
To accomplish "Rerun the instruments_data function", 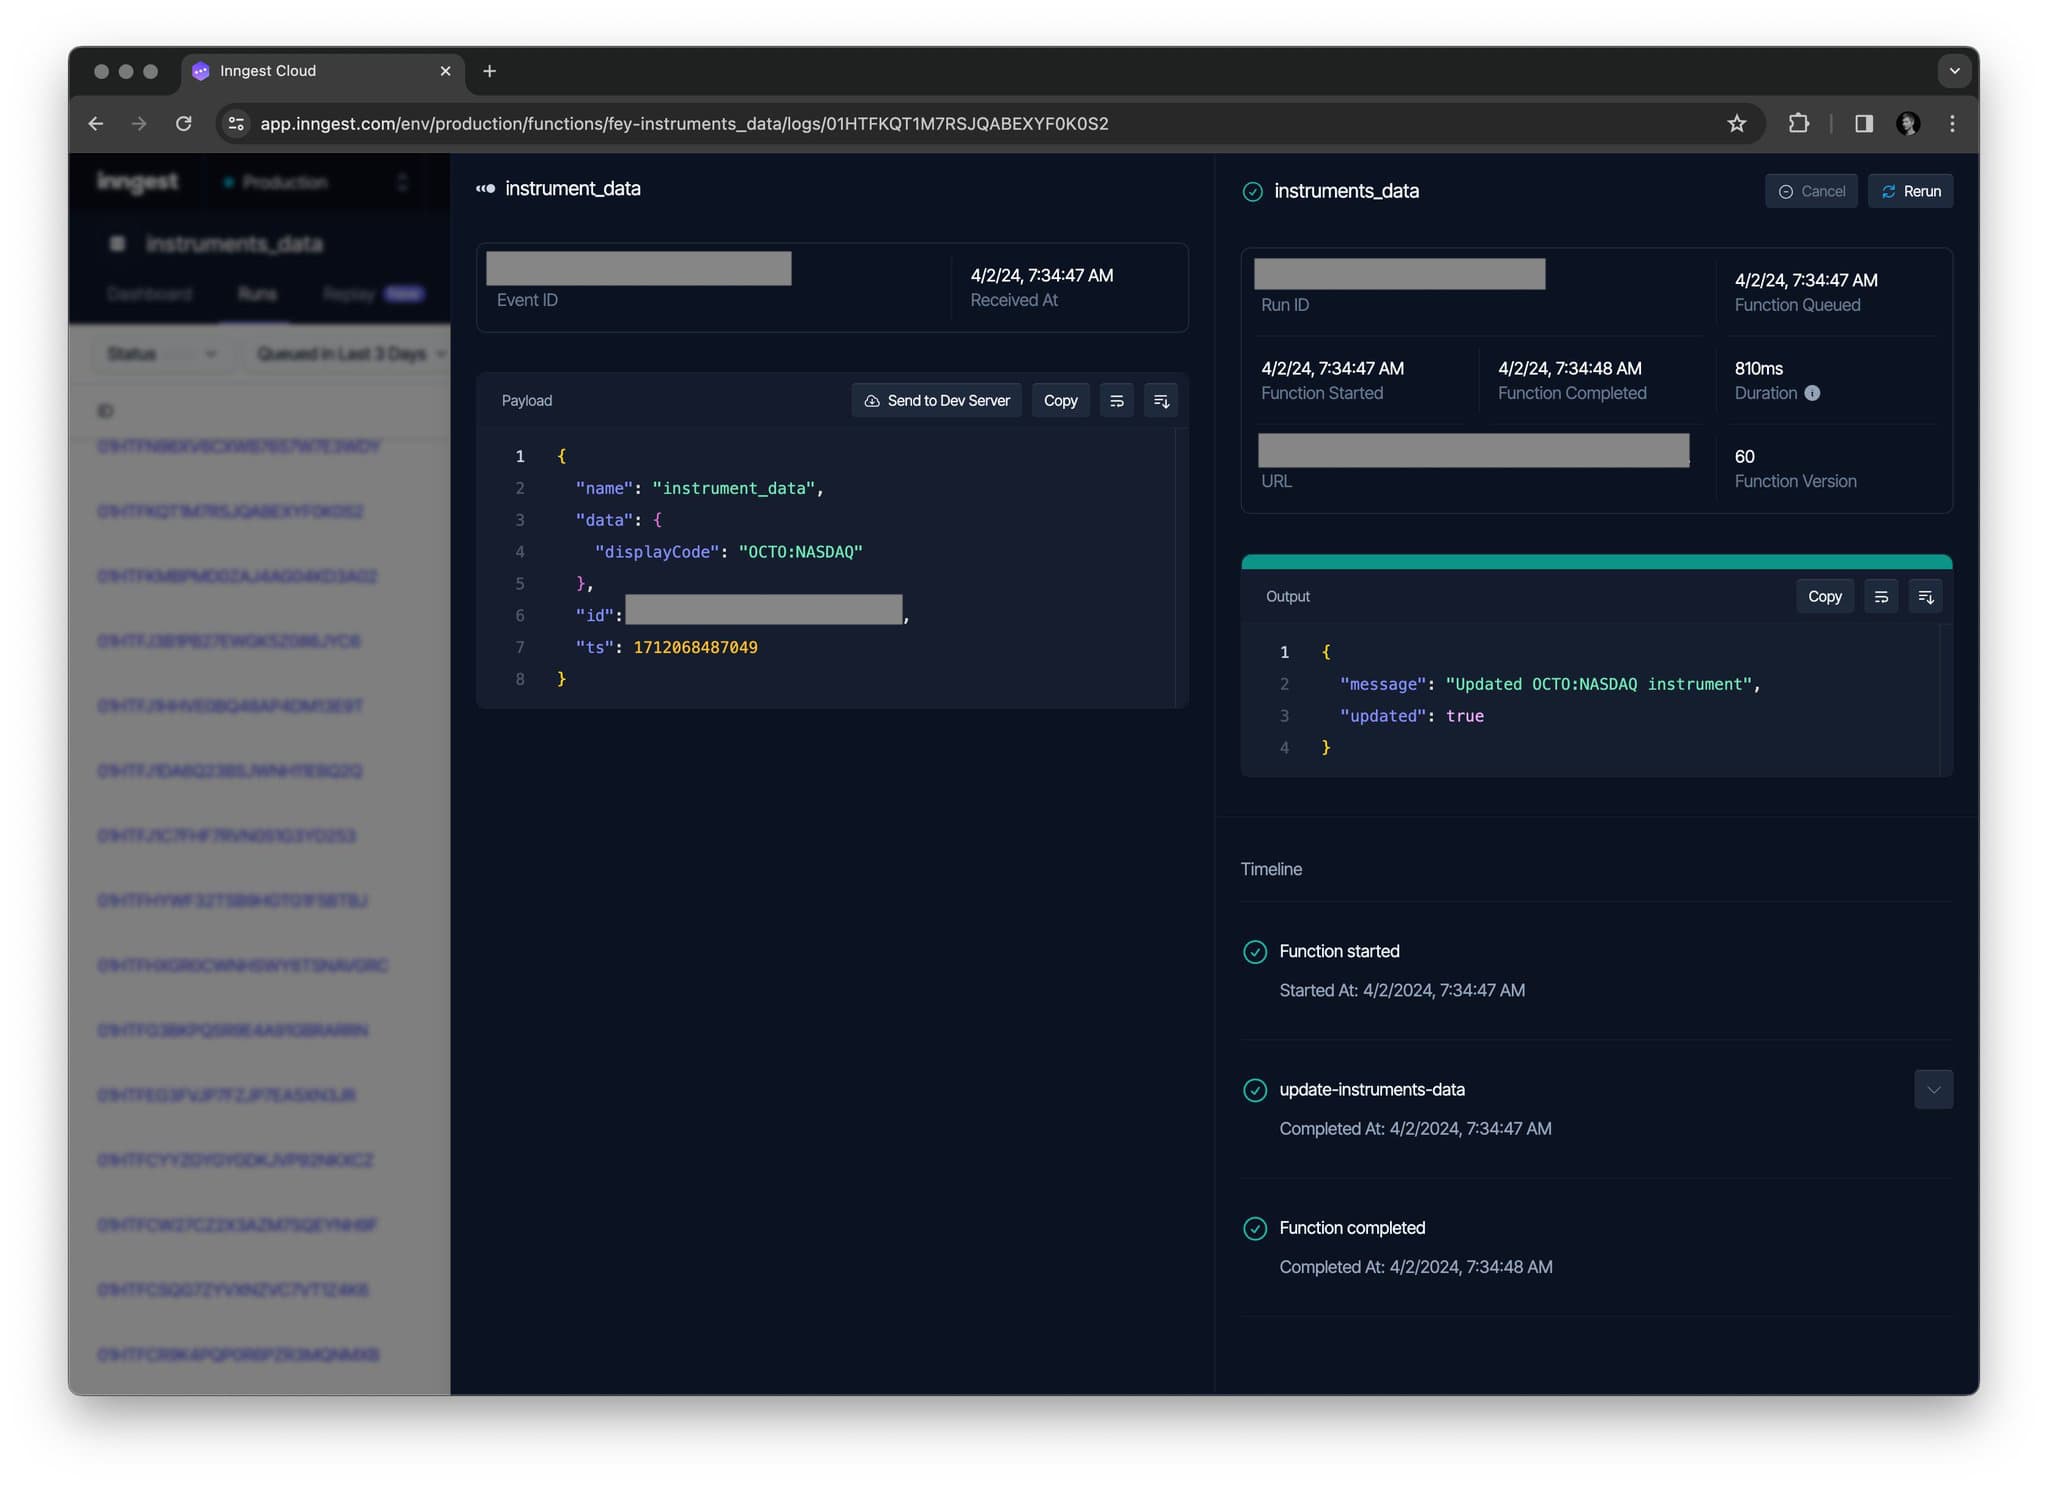I will point(1909,190).
